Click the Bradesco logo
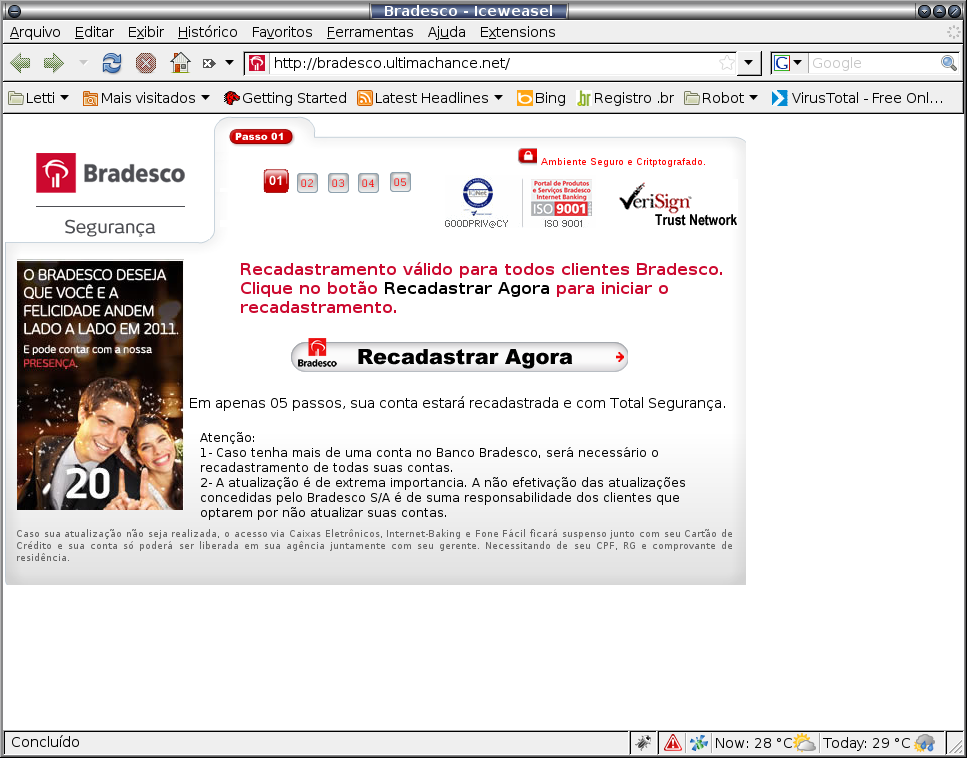This screenshot has height=758, width=967. (110, 173)
